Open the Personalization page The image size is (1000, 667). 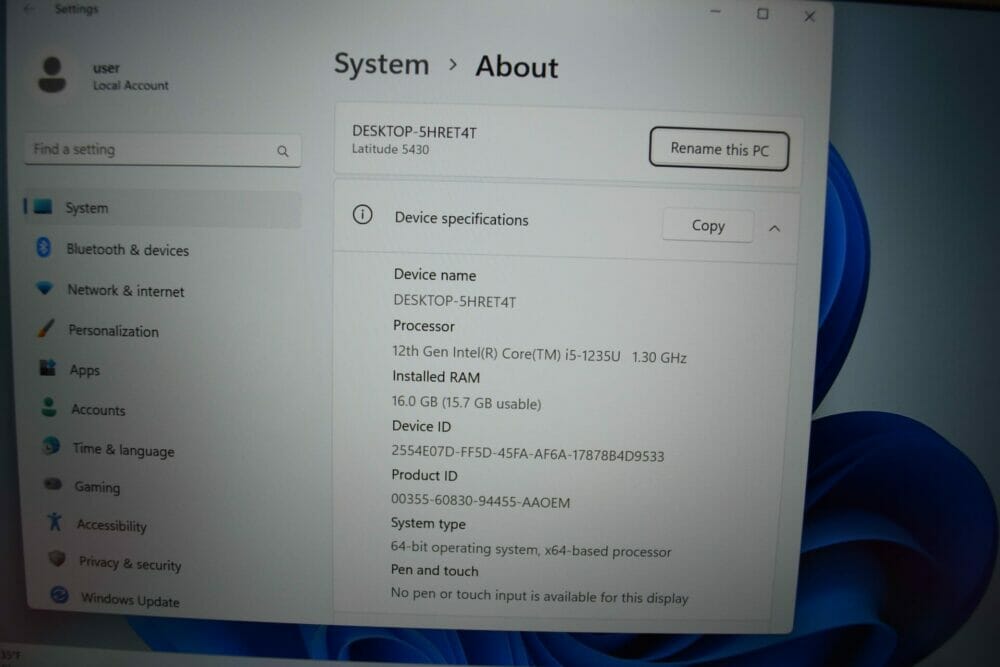114,331
